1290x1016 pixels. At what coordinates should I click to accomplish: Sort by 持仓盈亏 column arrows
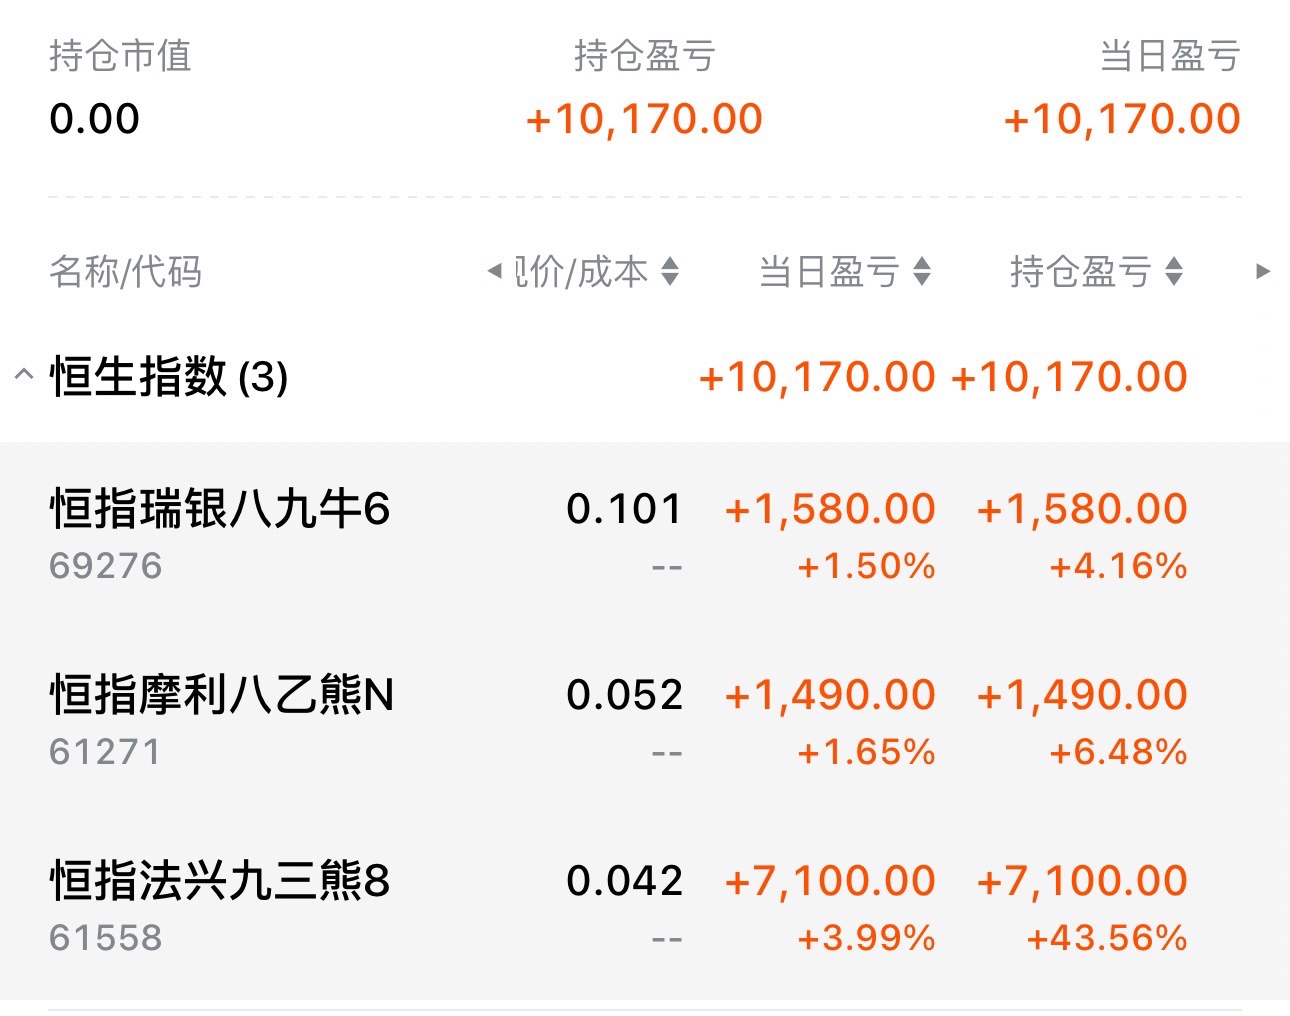pyautogui.click(x=1174, y=271)
